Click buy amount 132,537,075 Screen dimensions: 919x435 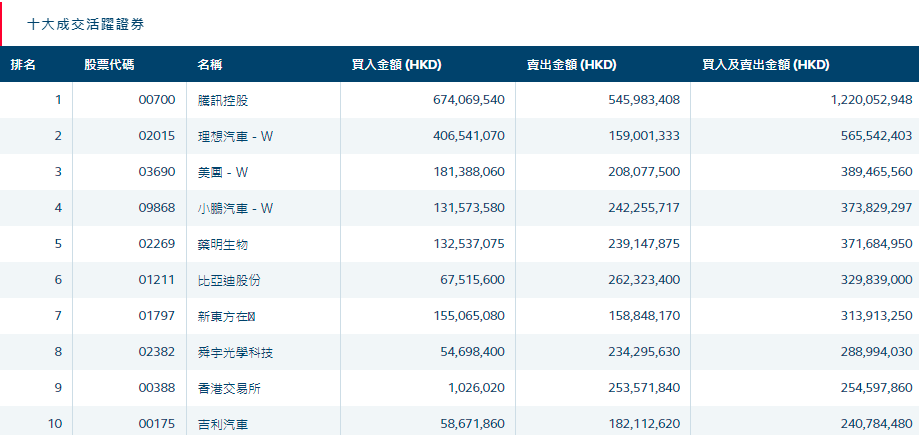point(469,244)
